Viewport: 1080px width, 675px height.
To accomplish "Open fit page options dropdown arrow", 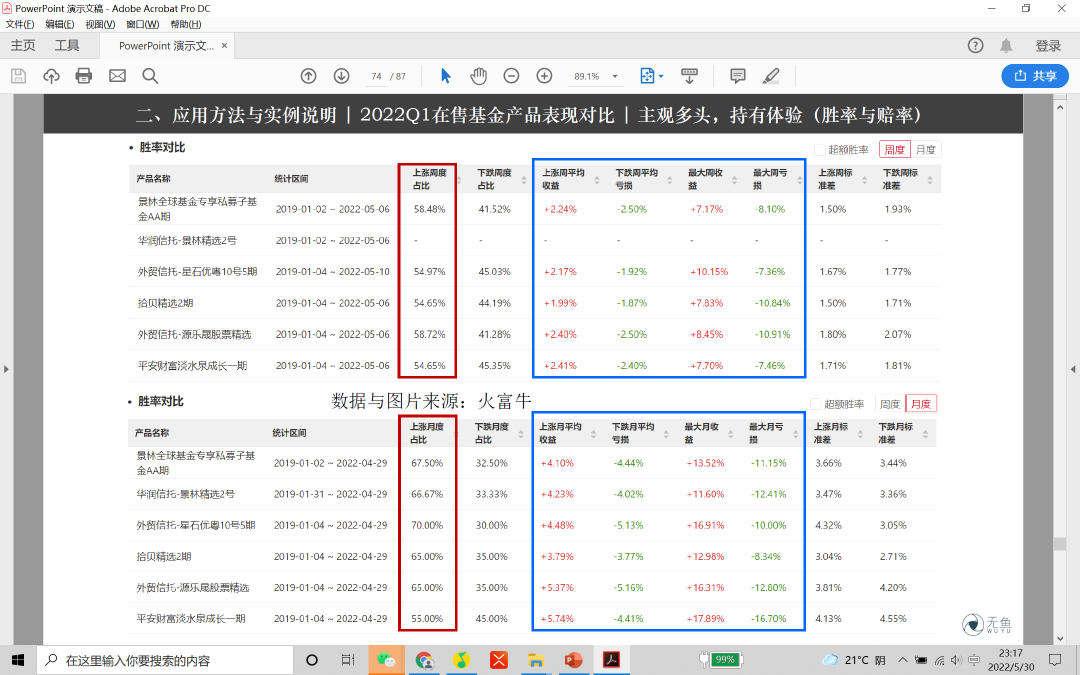I will 661,76.
